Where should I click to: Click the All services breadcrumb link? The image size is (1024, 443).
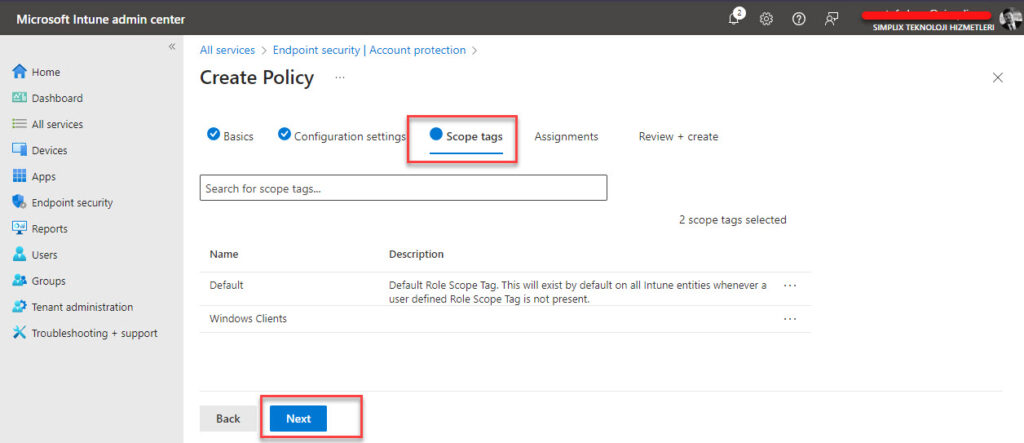(x=227, y=50)
